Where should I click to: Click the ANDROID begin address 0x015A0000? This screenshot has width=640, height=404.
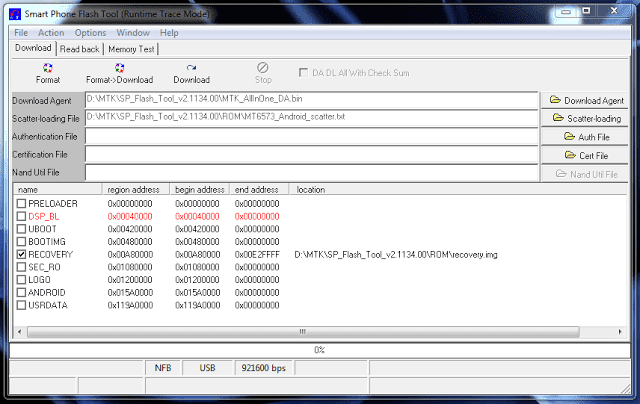(x=198, y=293)
